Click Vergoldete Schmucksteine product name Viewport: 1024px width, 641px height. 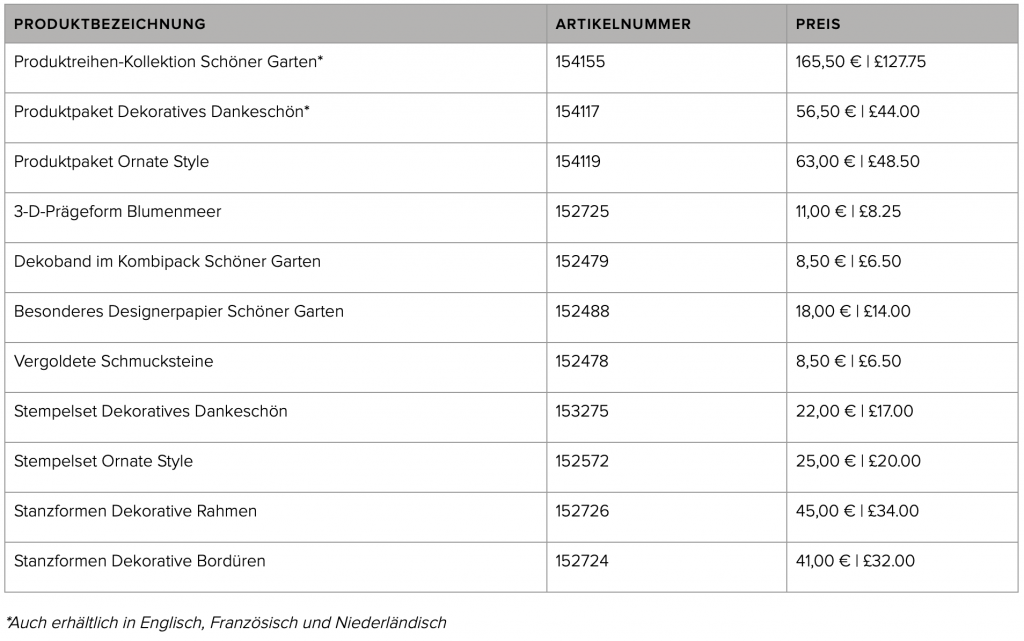pyautogui.click(x=114, y=361)
